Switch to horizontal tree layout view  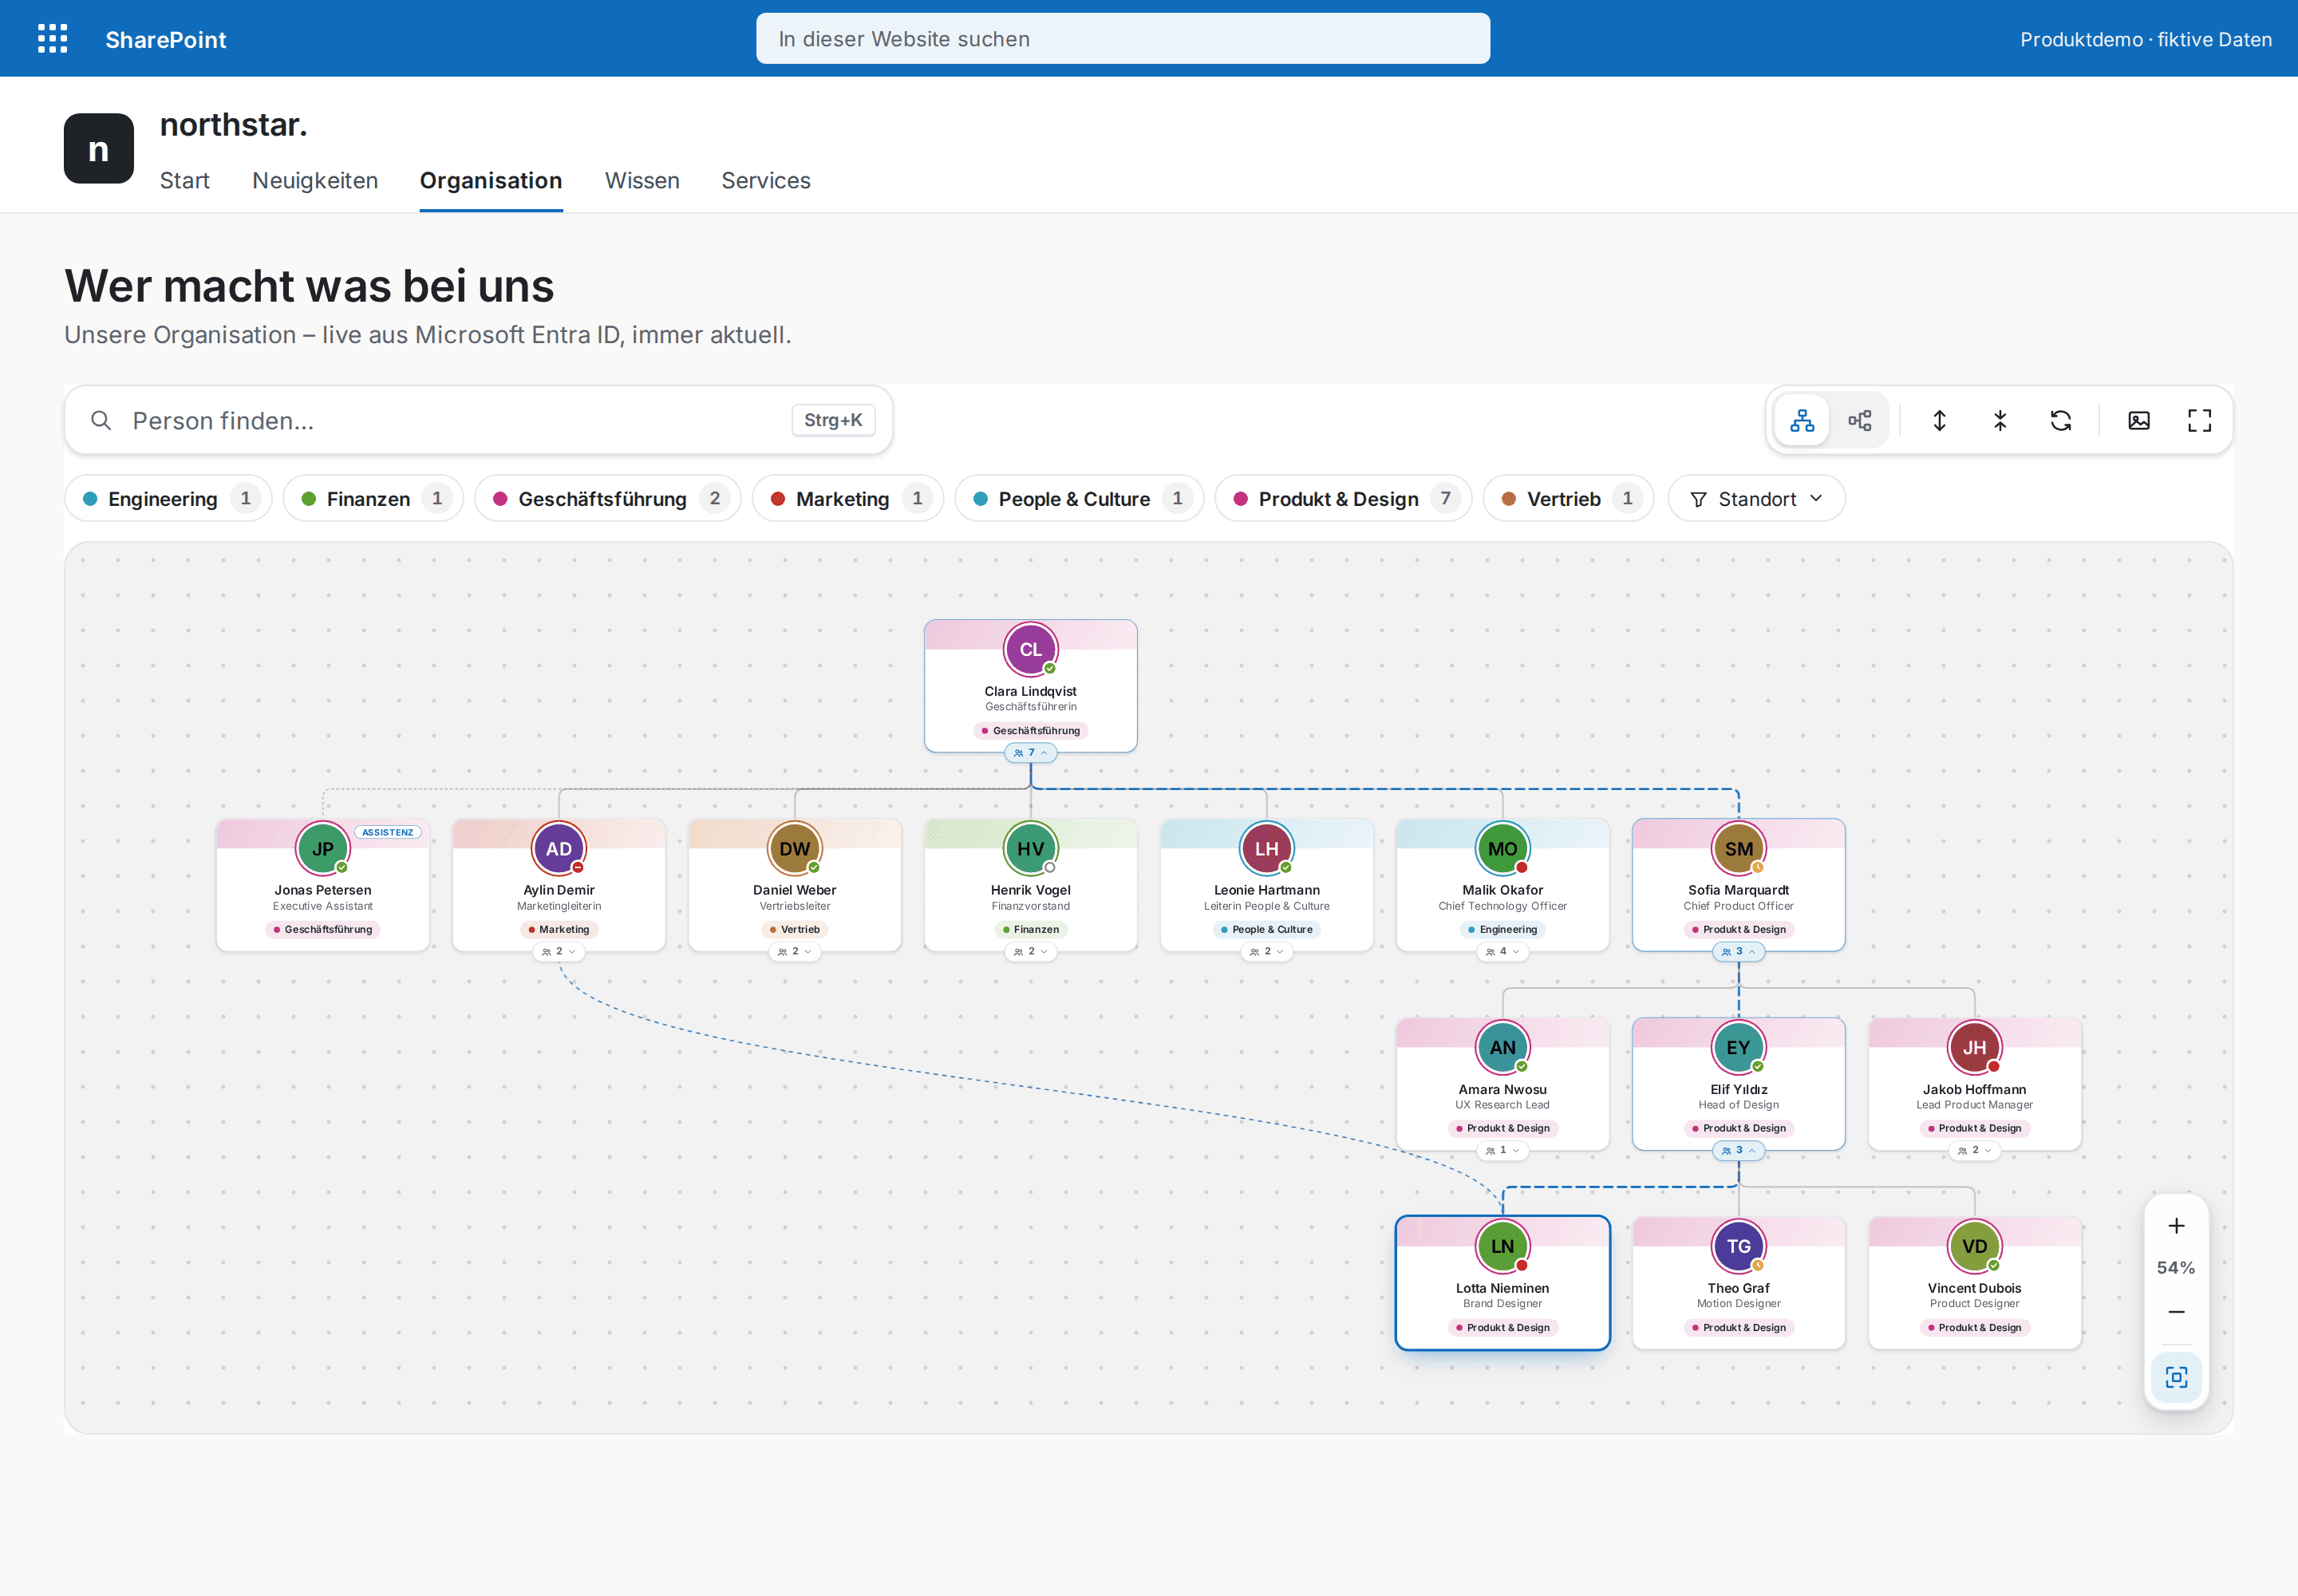(1860, 420)
